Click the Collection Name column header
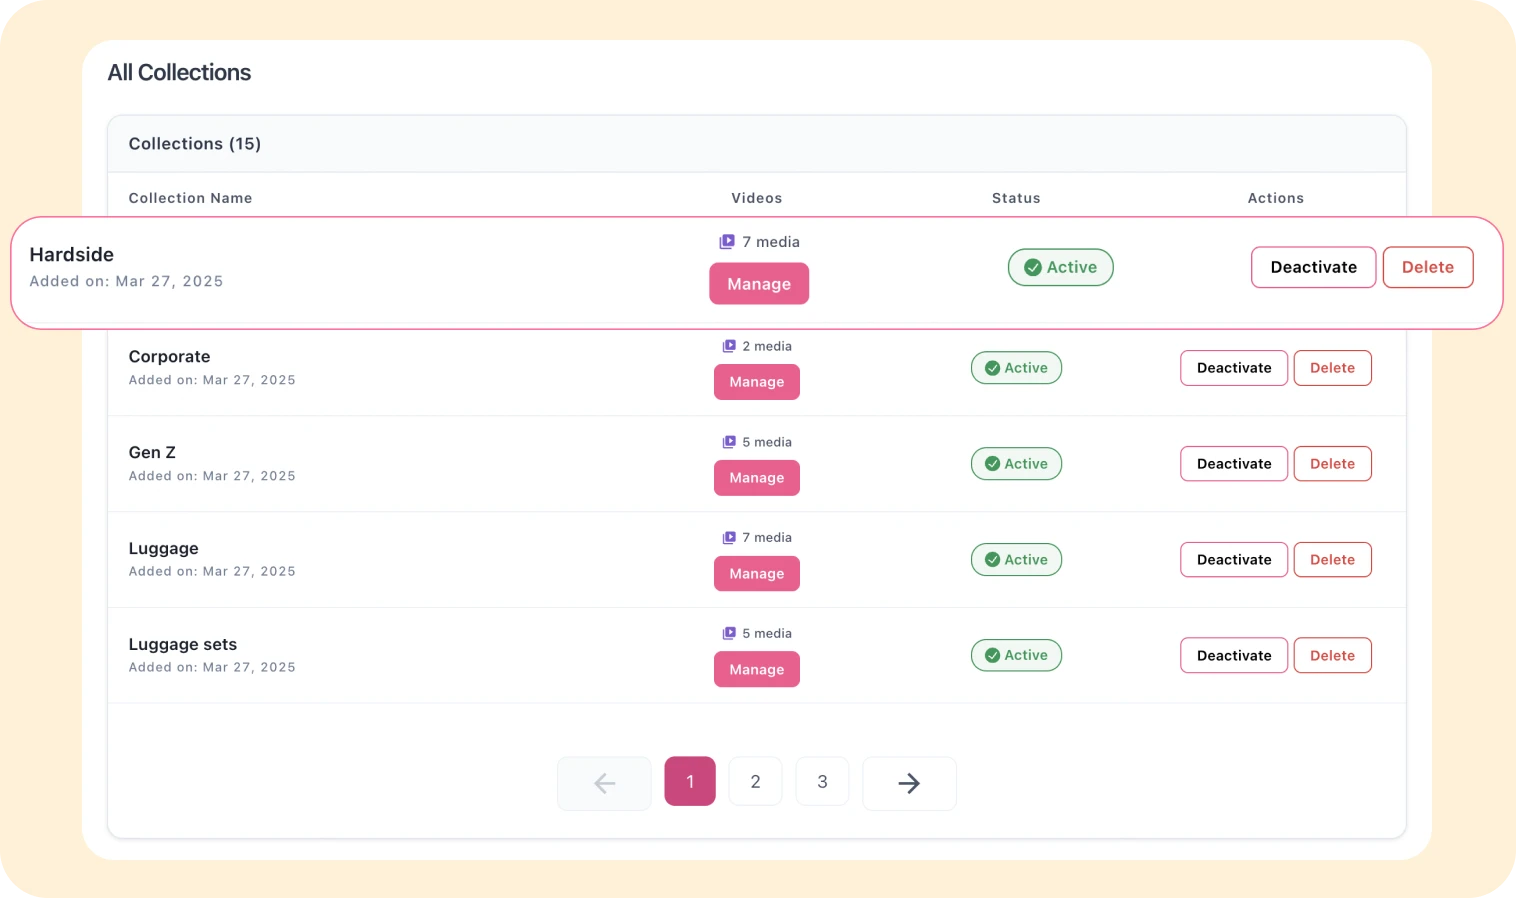The image size is (1516, 898). pos(190,198)
